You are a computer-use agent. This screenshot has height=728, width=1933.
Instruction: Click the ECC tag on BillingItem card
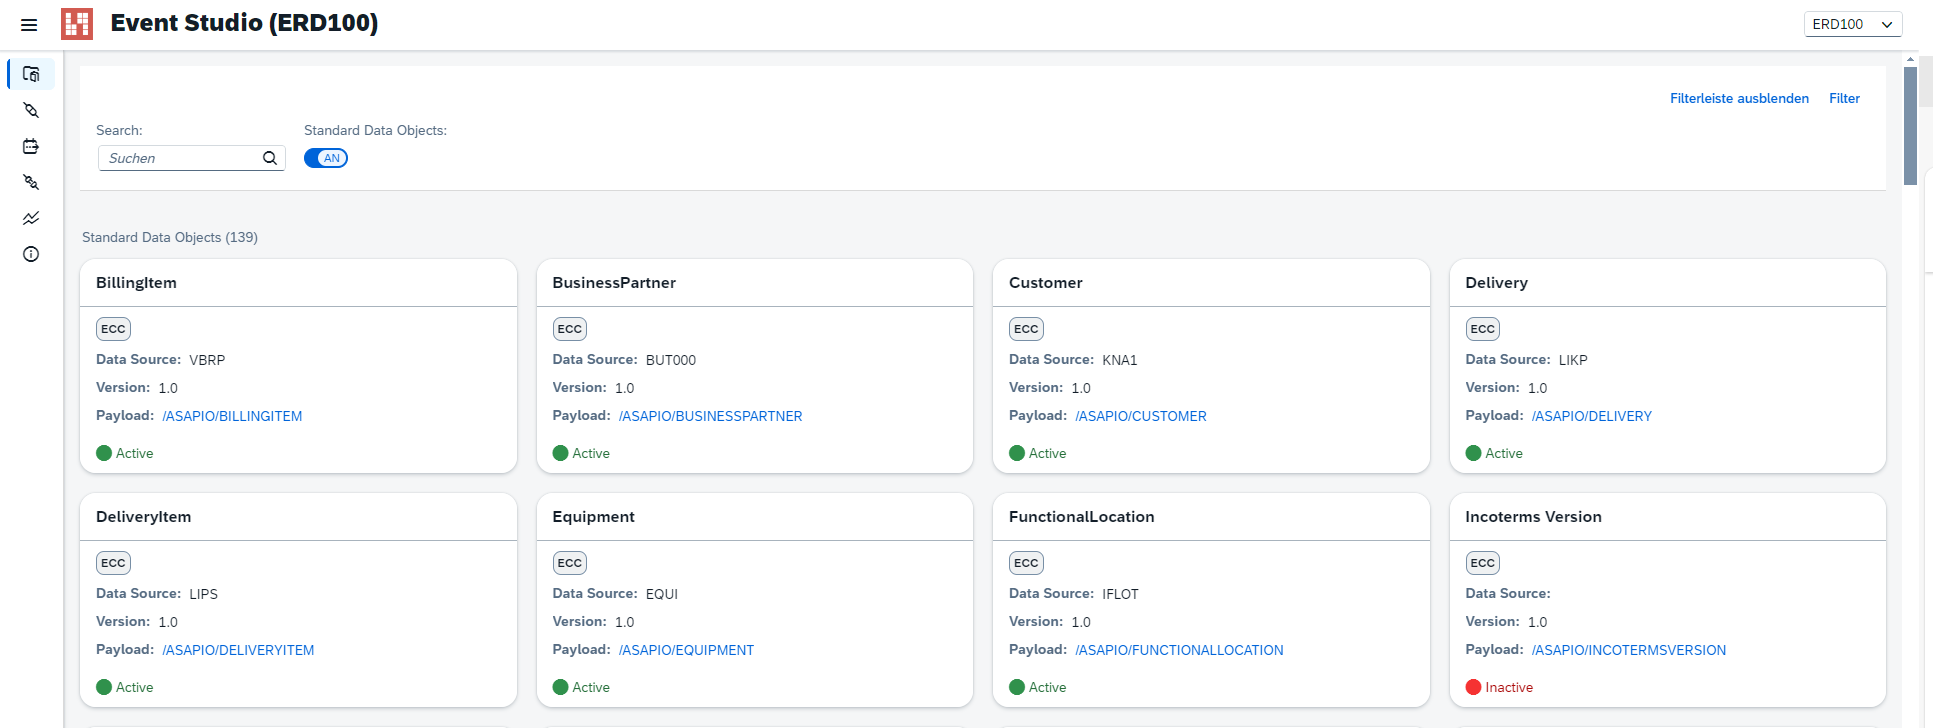113,329
